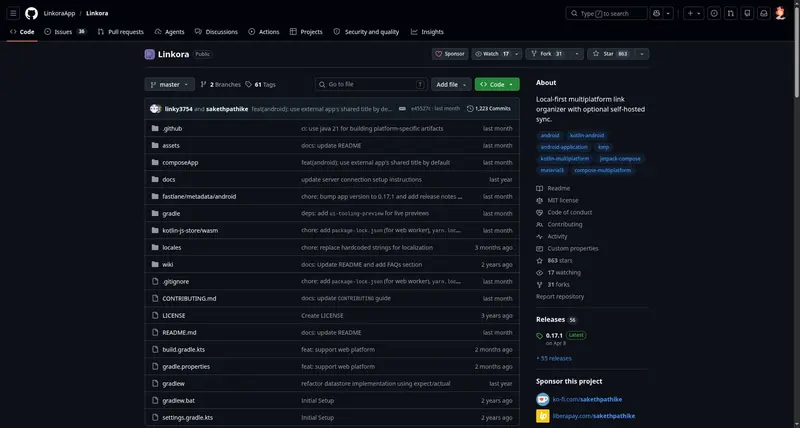Click the wiki folder icon
The width and height of the screenshot is (800, 428).
(x=155, y=264)
